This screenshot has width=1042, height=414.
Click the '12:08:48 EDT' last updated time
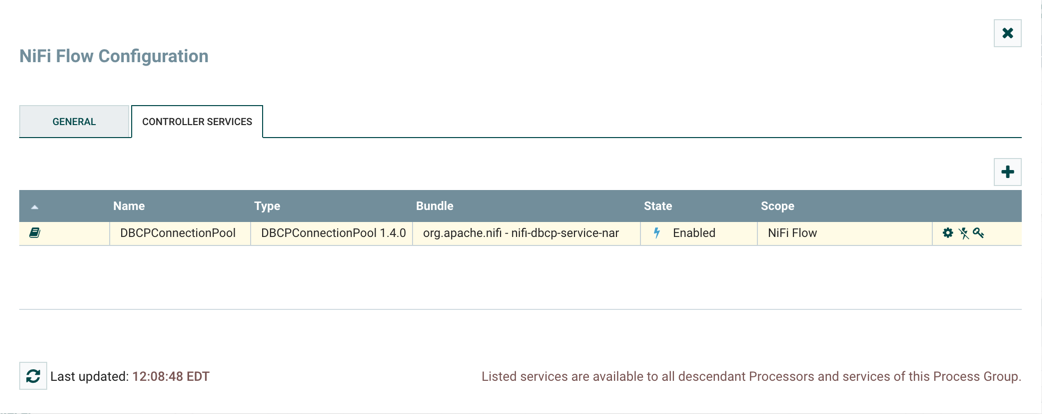pos(171,377)
